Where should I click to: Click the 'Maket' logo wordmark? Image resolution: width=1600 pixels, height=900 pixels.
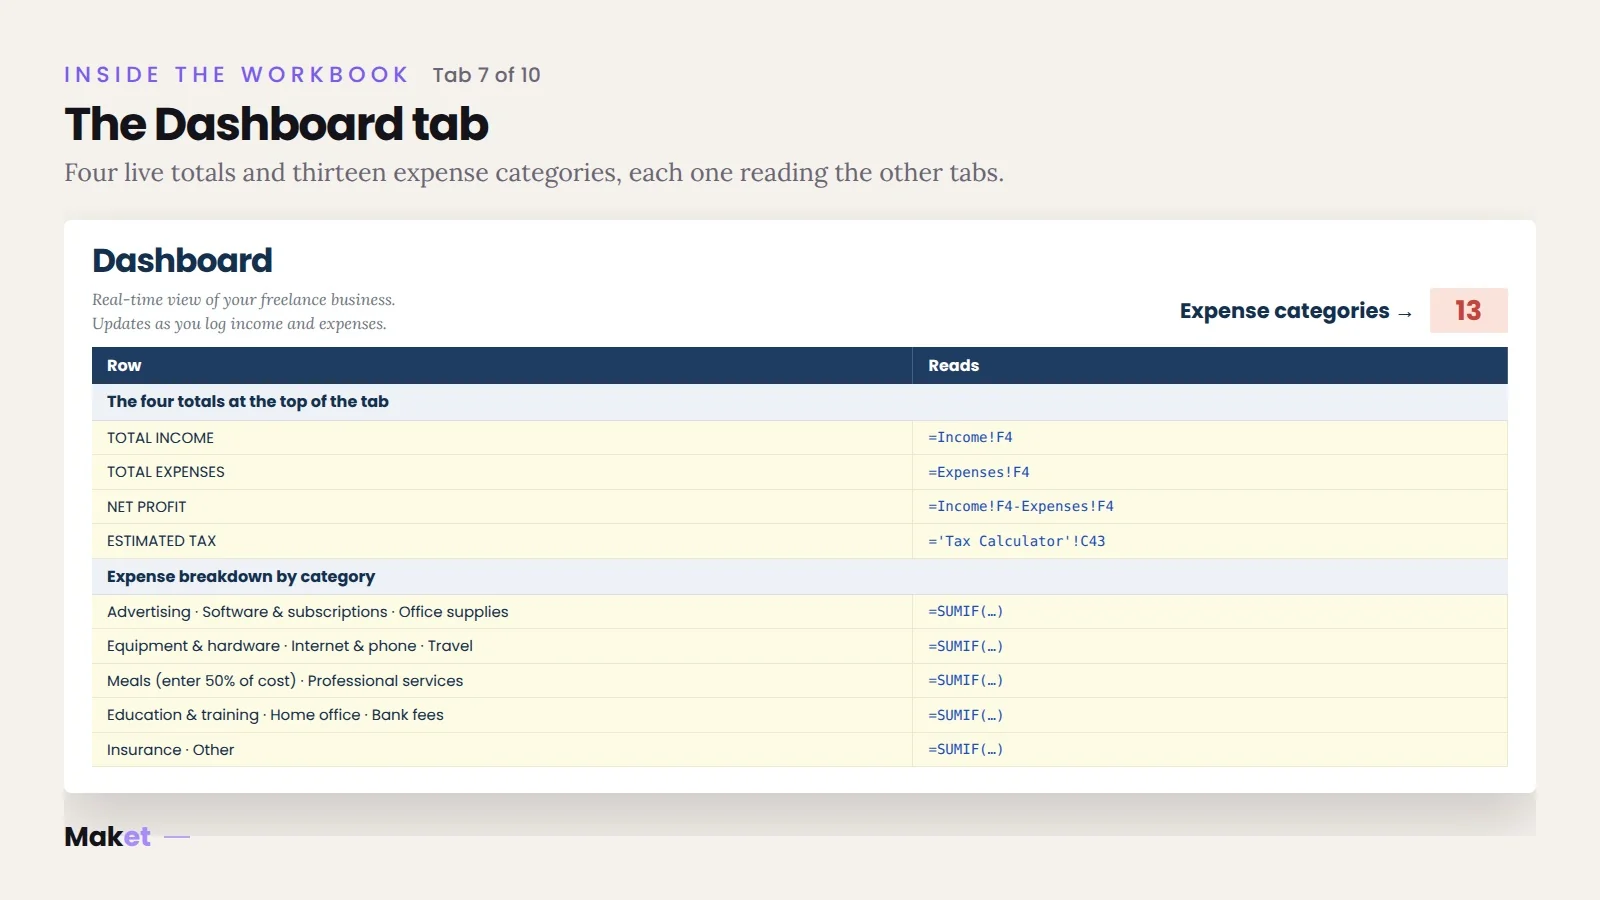pos(108,837)
